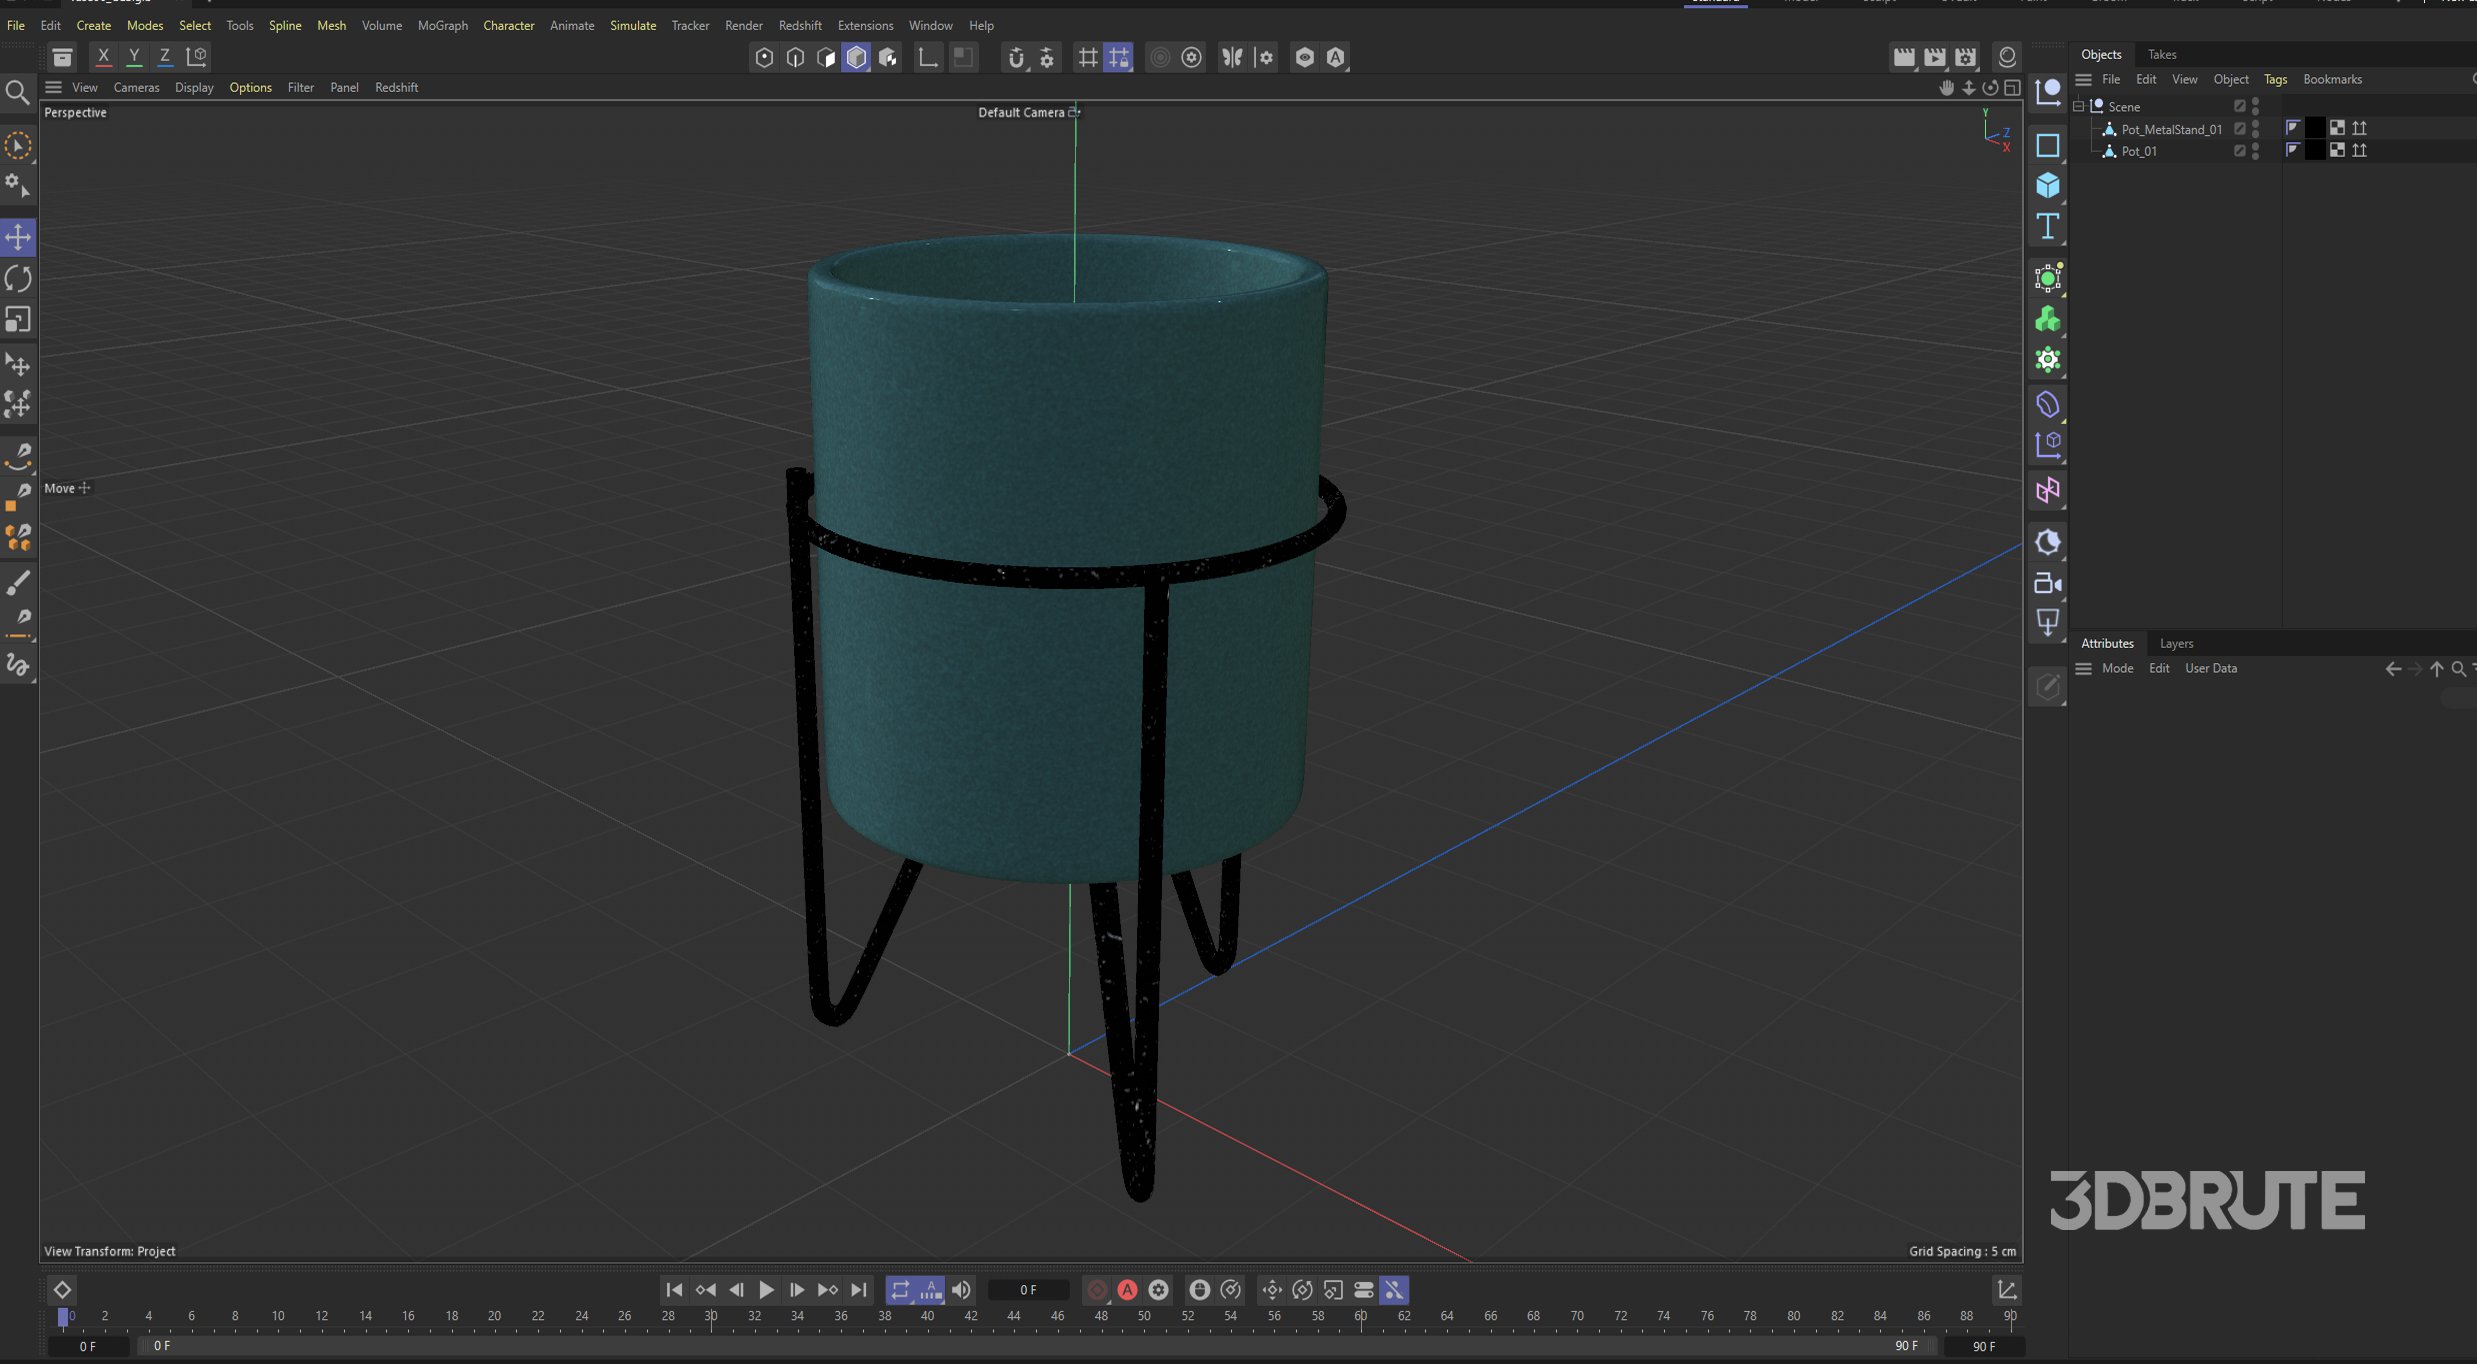Add a Cube primitive from right palette

coord(2047,186)
